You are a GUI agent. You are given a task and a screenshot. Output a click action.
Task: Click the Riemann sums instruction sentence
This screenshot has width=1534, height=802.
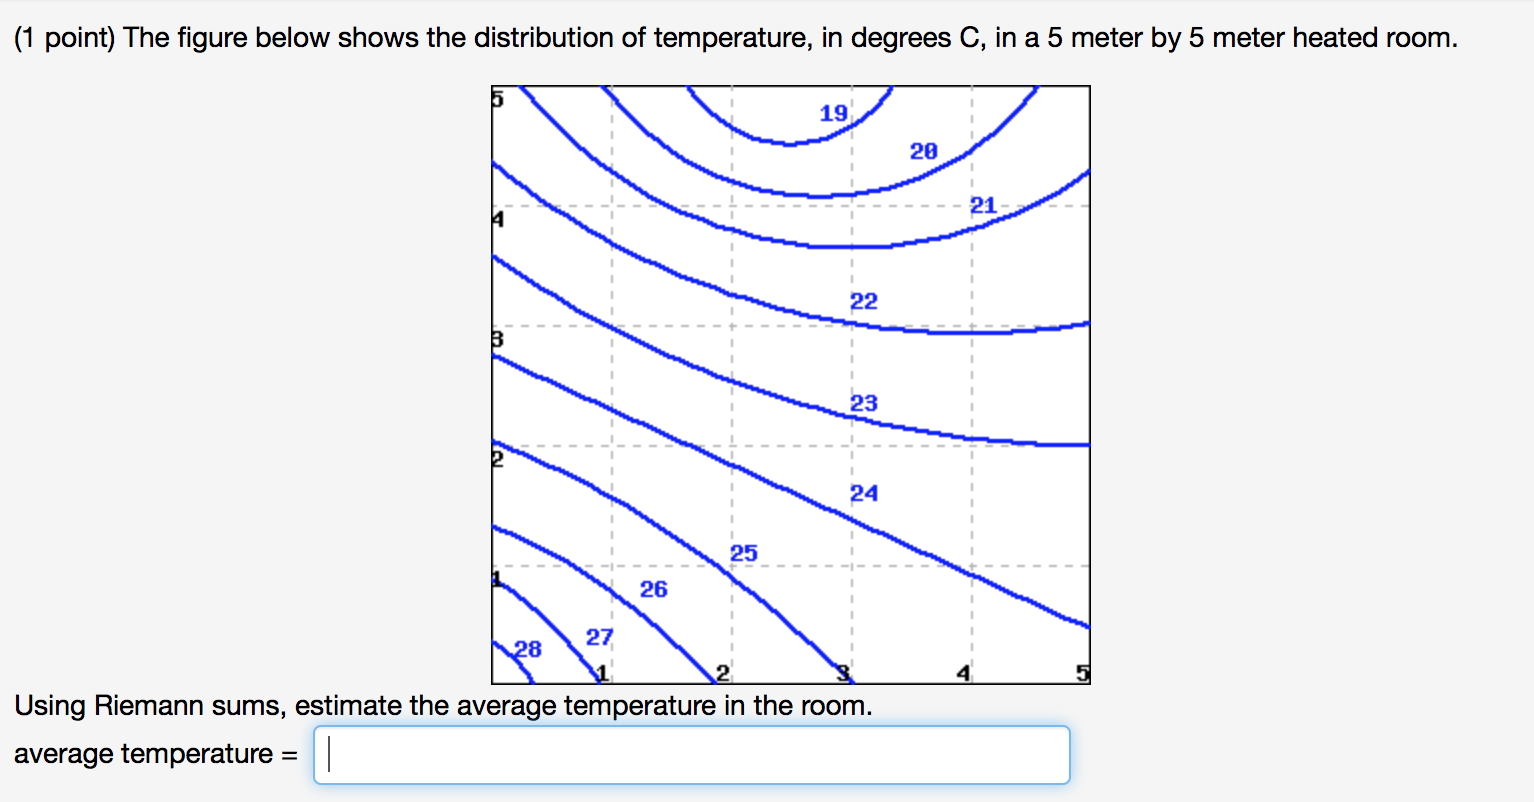pyautogui.click(x=440, y=705)
